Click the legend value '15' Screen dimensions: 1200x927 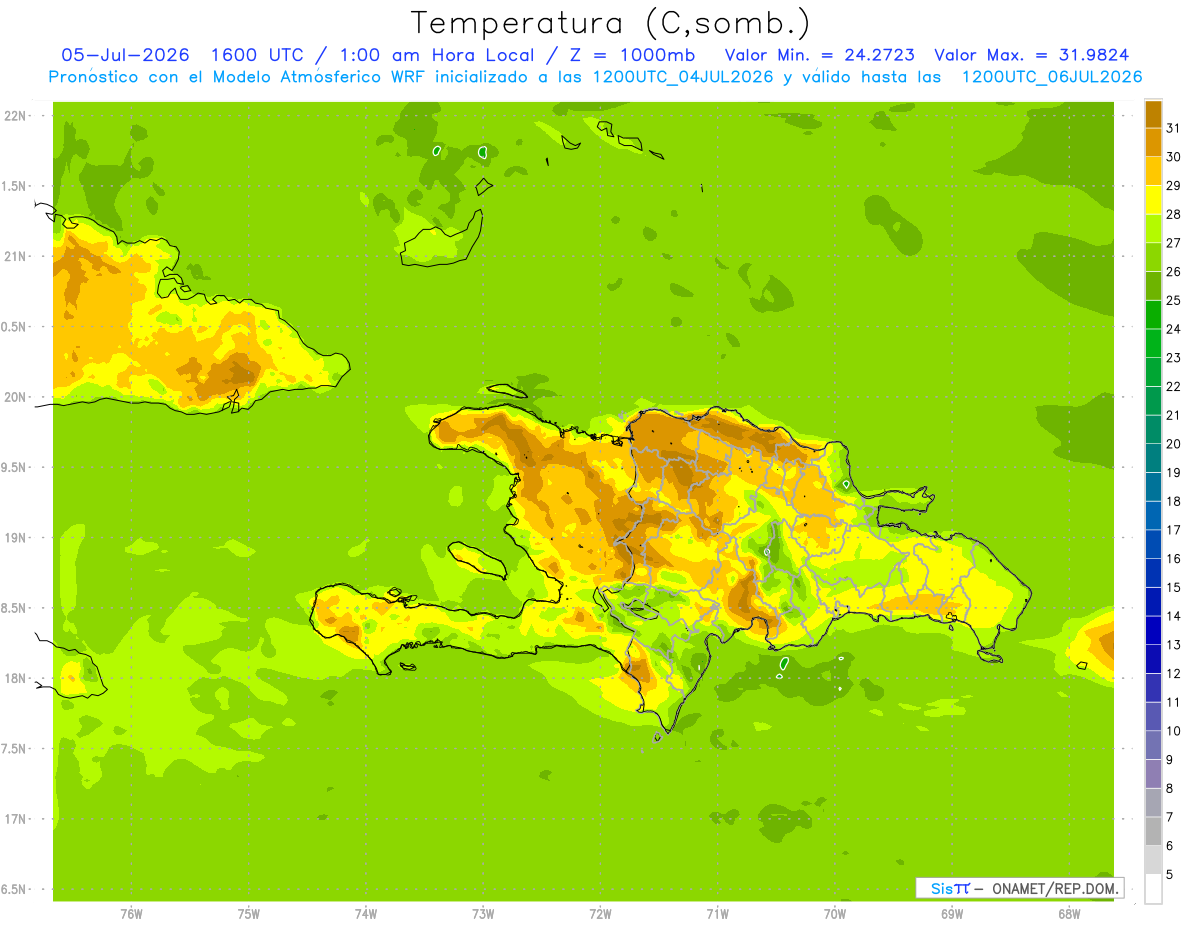pos(1174,588)
